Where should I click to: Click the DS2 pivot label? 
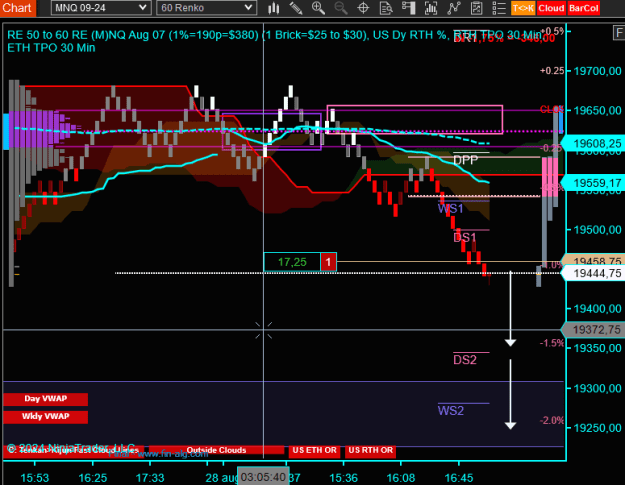465,360
